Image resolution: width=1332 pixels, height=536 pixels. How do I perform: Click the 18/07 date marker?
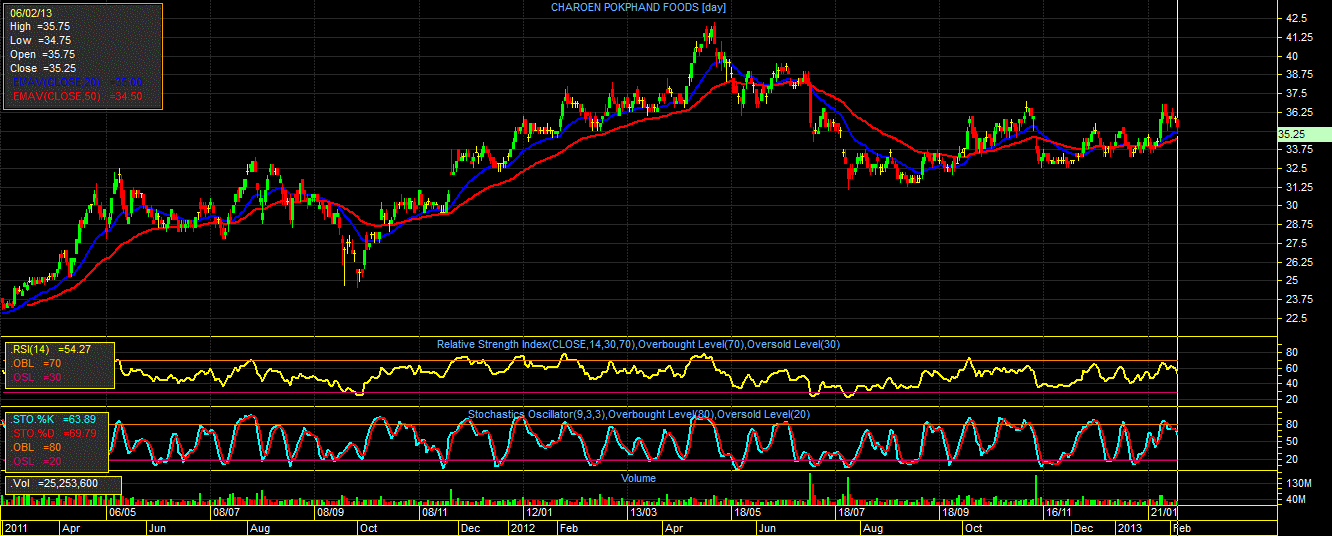pyautogui.click(x=850, y=512)
